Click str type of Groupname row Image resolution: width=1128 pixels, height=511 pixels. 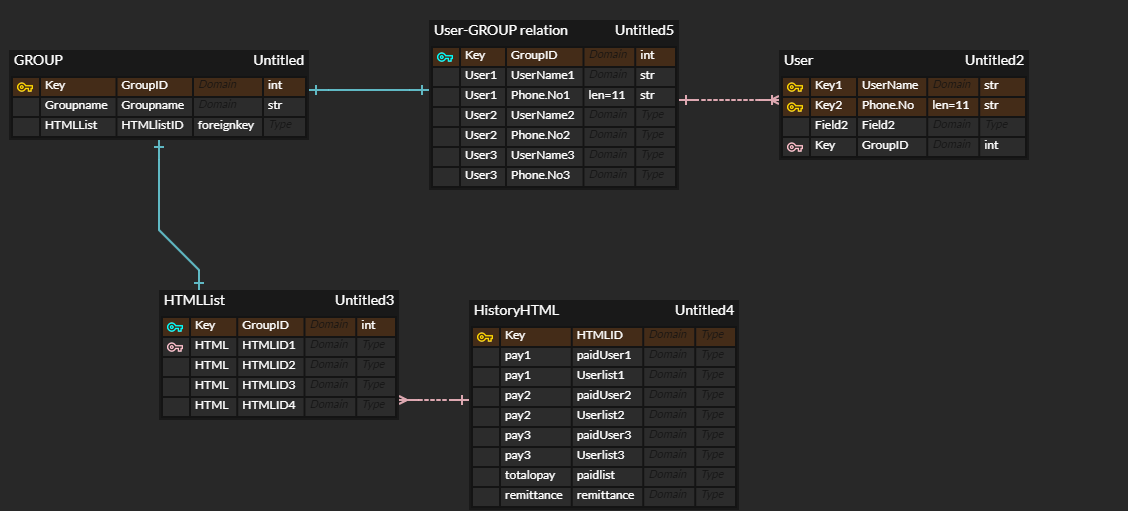pyautogui.click(x=284, y=107)
